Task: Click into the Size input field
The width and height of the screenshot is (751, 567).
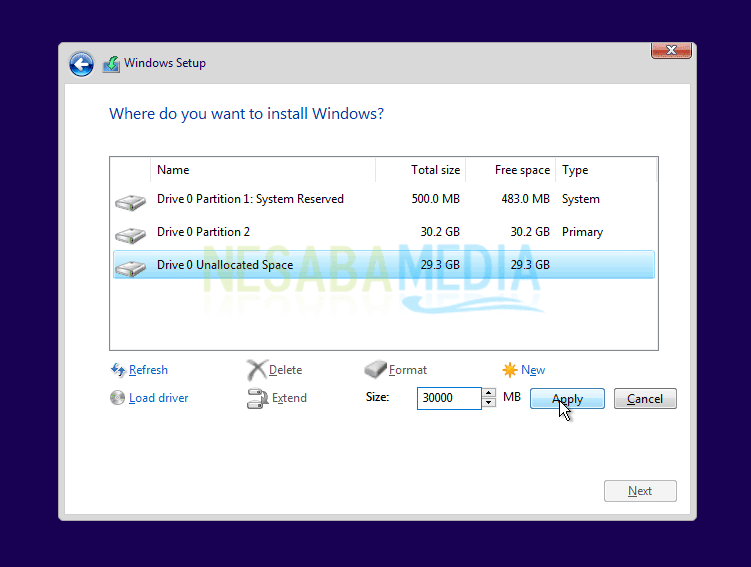Action: pos(449,398)
